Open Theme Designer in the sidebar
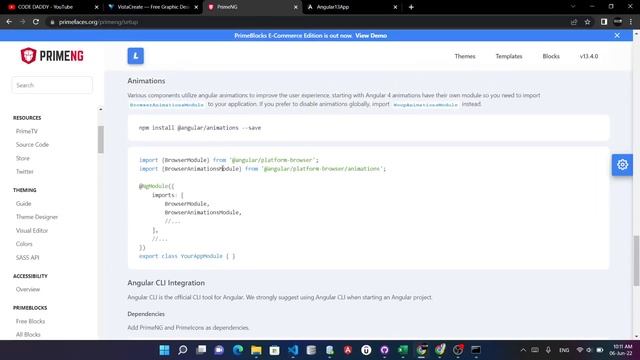 [x=37, y=217]
